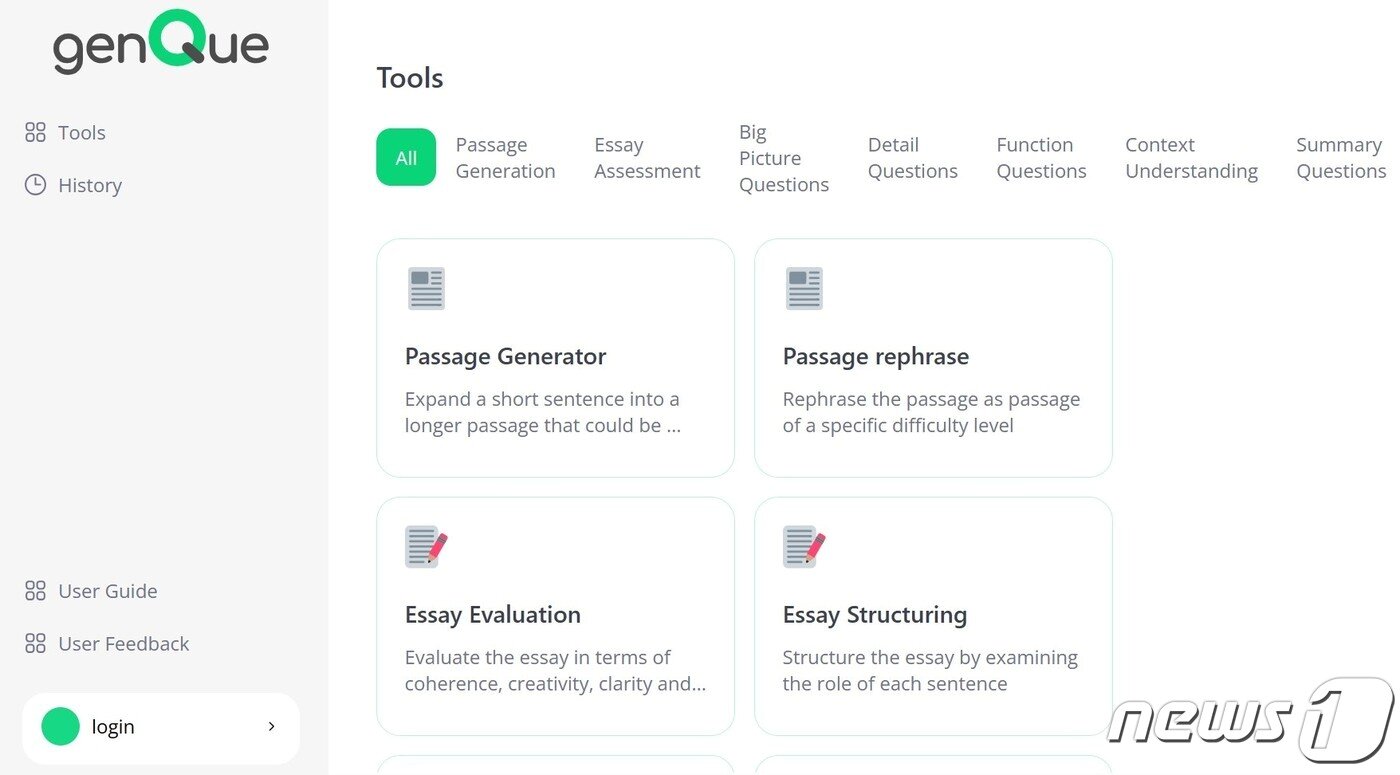1400x775 pixels.
Task: Choose the Function Questions tab
Action: point(1041,158)
